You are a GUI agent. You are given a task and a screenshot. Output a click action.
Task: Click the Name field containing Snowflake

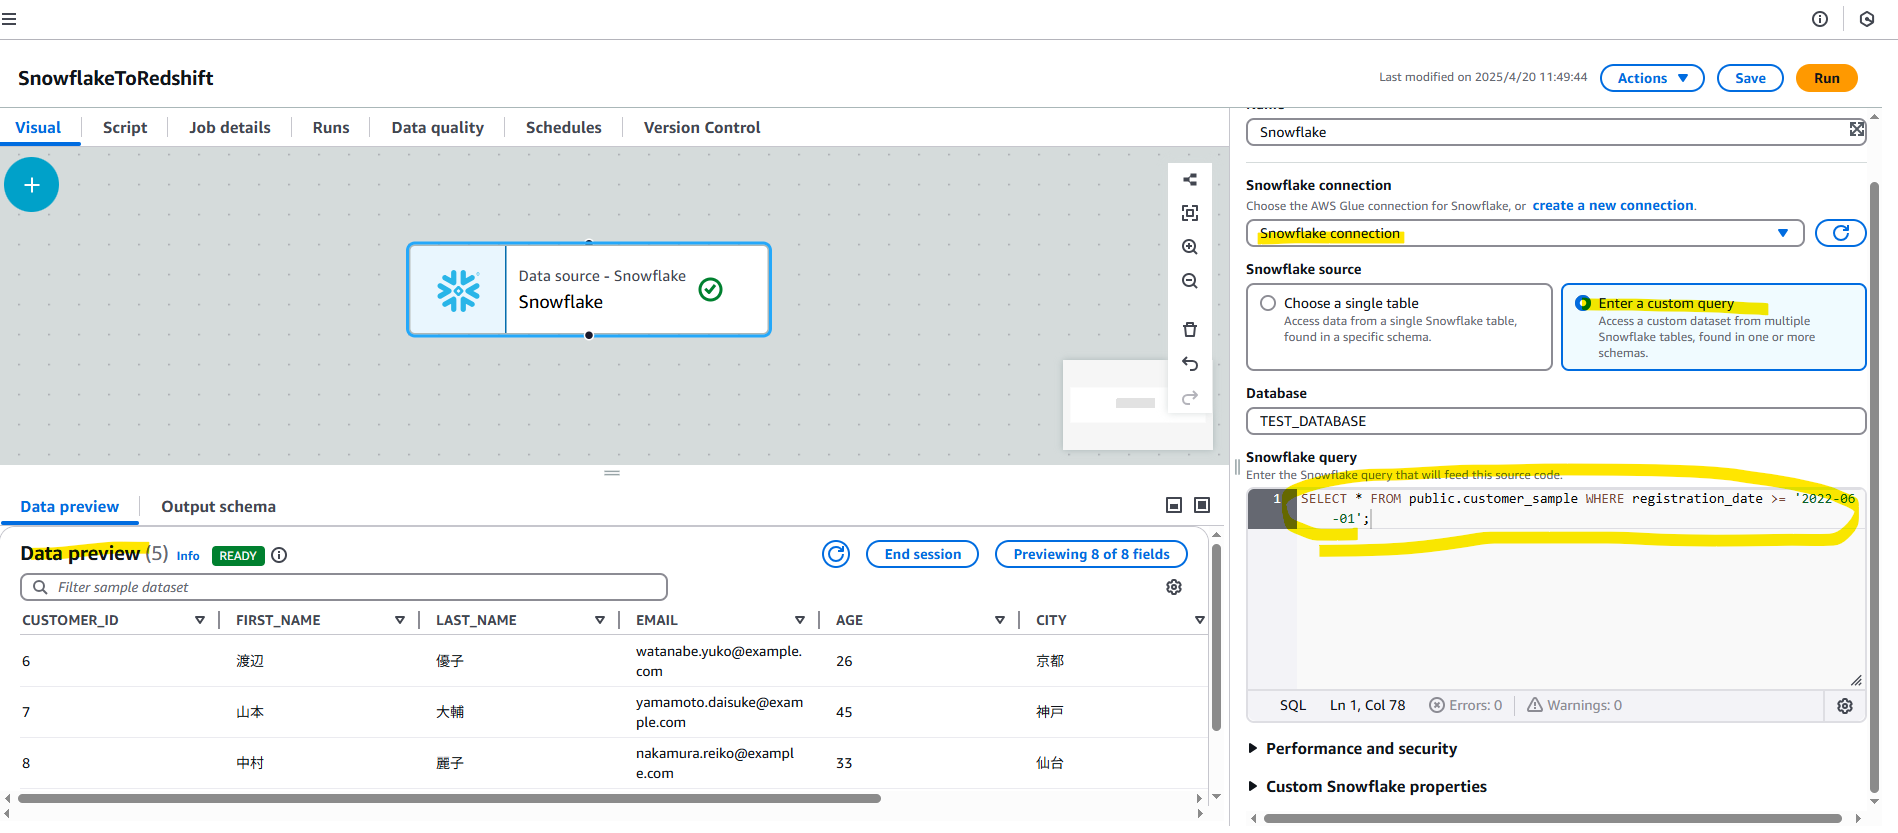[1556, 132]
